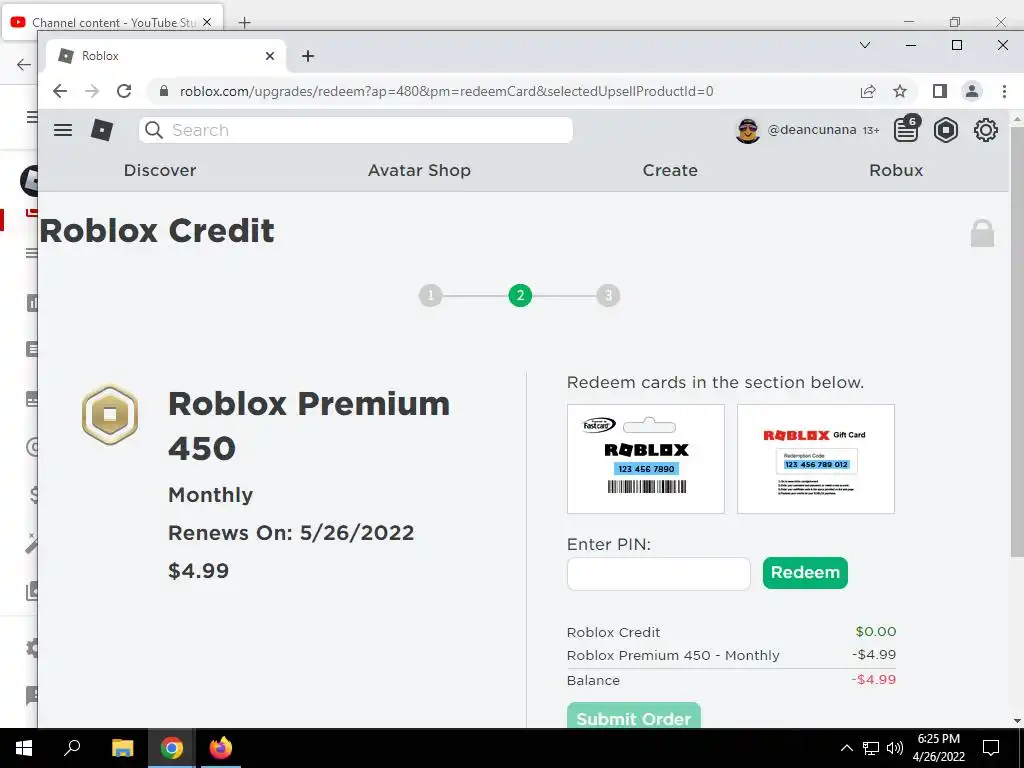The width and height of the screenshot is (1024, 768).
Task: Click the Enter PIN input field
Action: click(659, 573)
